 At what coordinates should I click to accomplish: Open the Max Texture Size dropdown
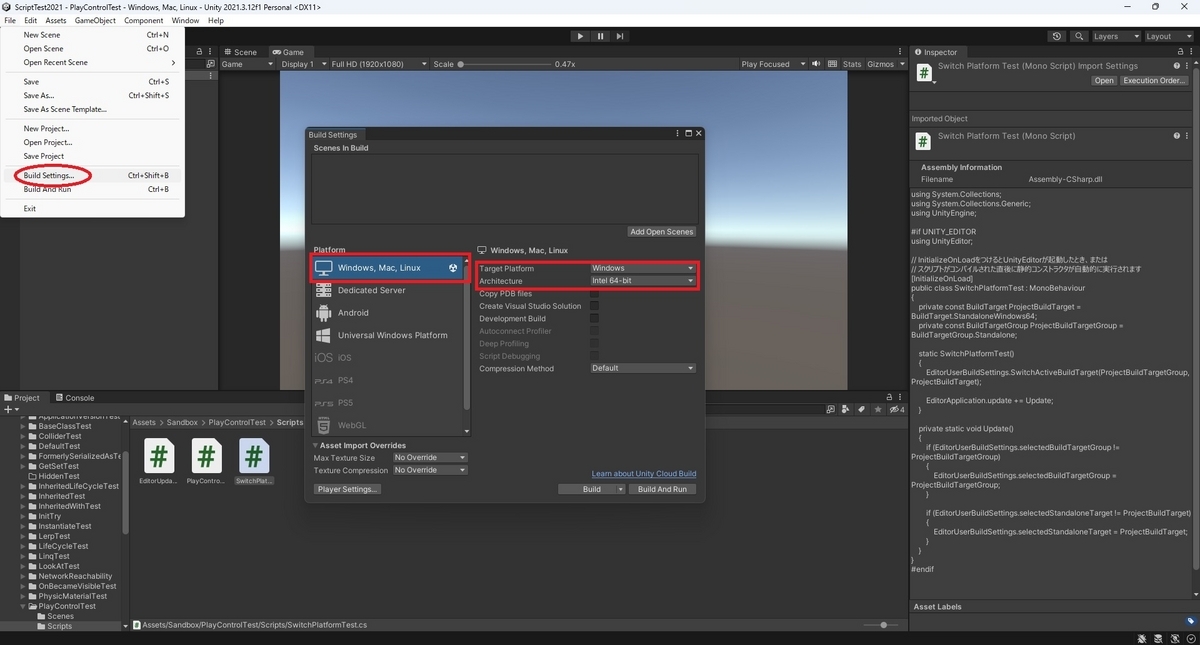tap(430, 458)
